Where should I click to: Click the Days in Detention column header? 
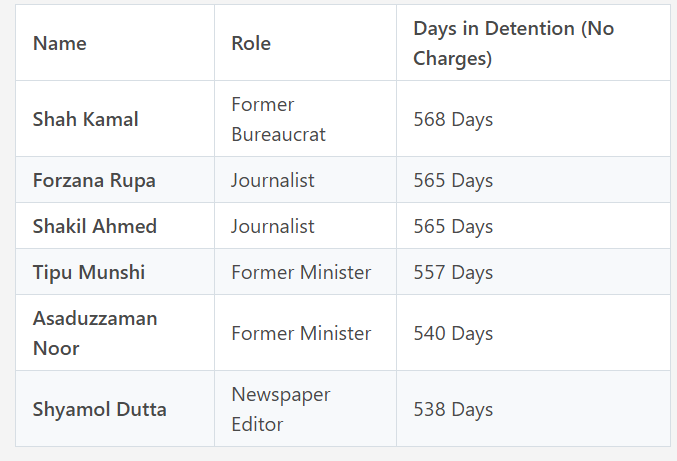[x=513, y=43]
